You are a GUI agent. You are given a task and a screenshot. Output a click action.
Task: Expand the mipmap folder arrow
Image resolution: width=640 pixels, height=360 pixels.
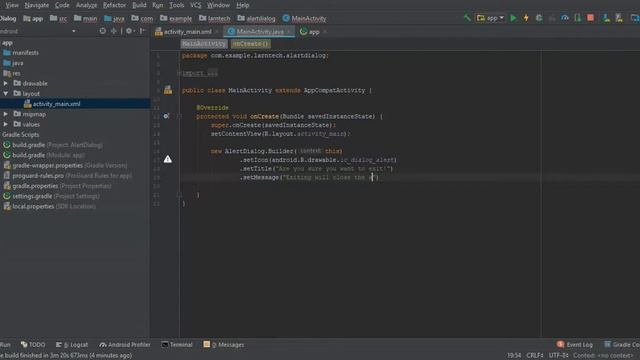click(x=6, y=114)
